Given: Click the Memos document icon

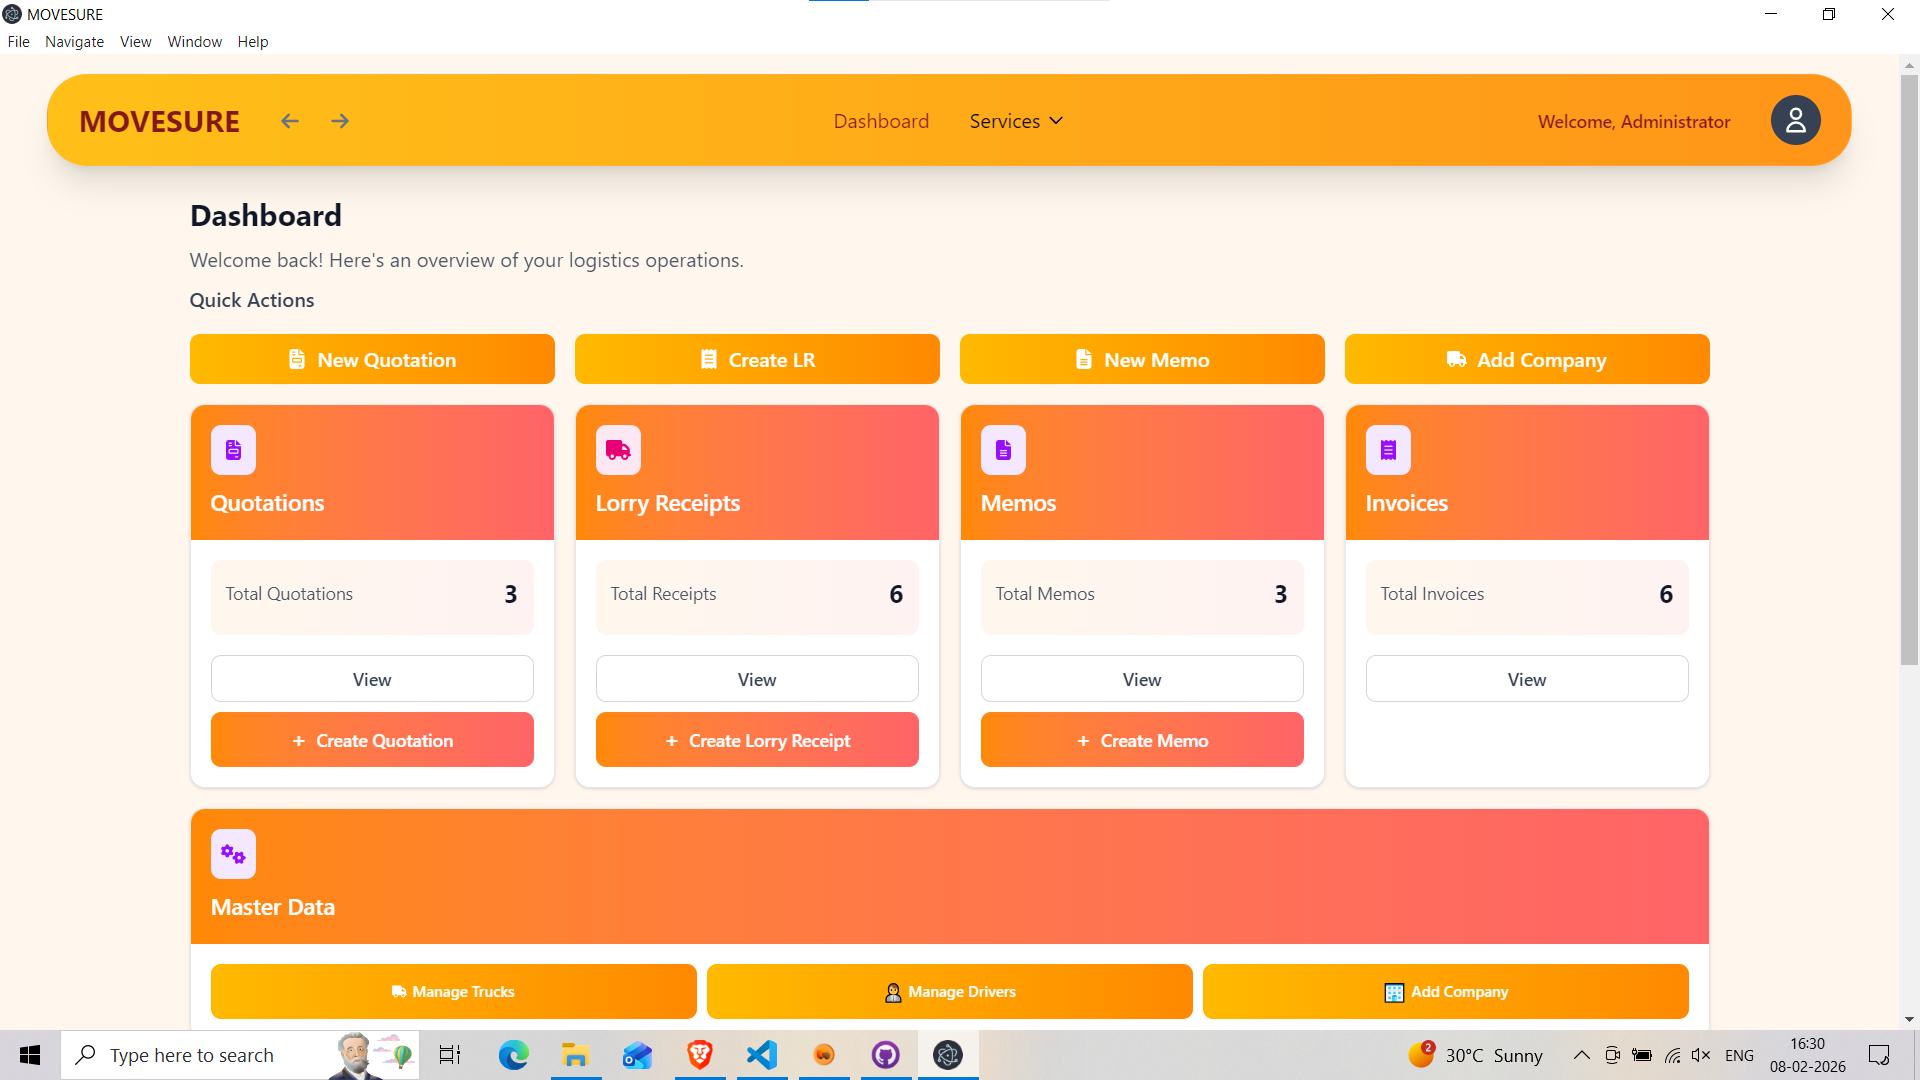Looking at the screenshot, I should (x=1002, y=450).
